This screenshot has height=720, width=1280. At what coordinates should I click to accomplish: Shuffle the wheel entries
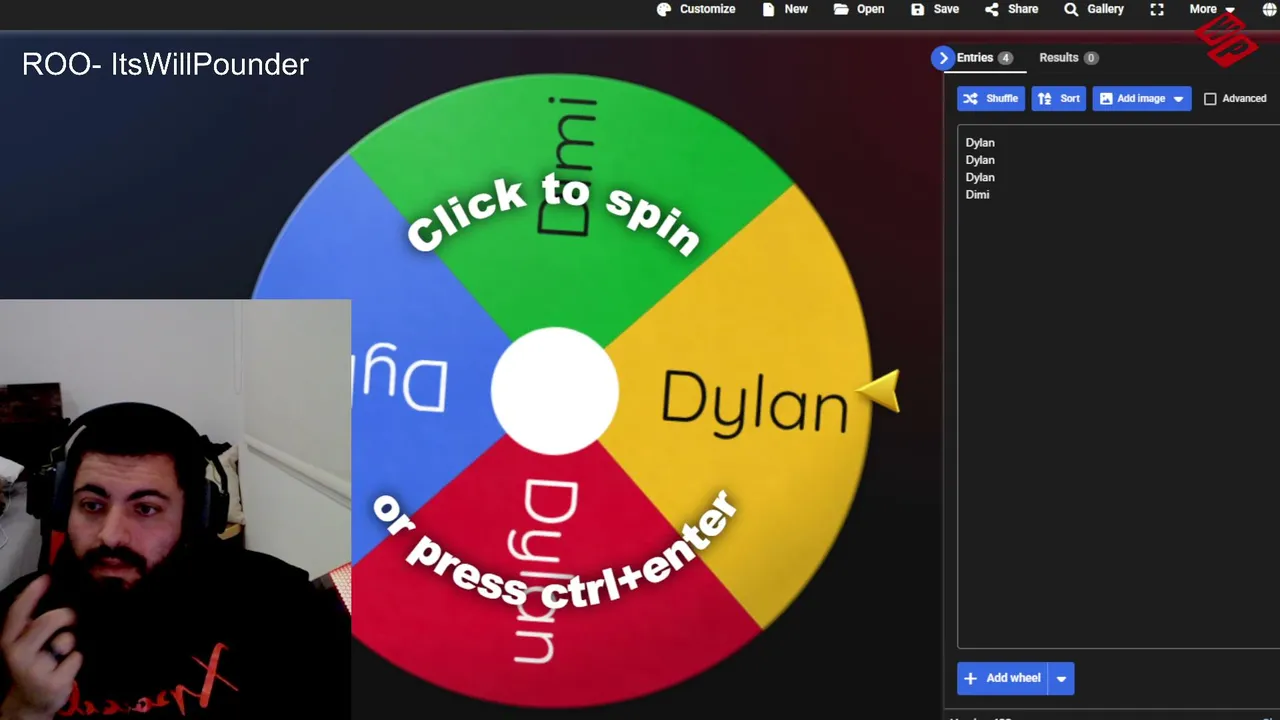991,98
